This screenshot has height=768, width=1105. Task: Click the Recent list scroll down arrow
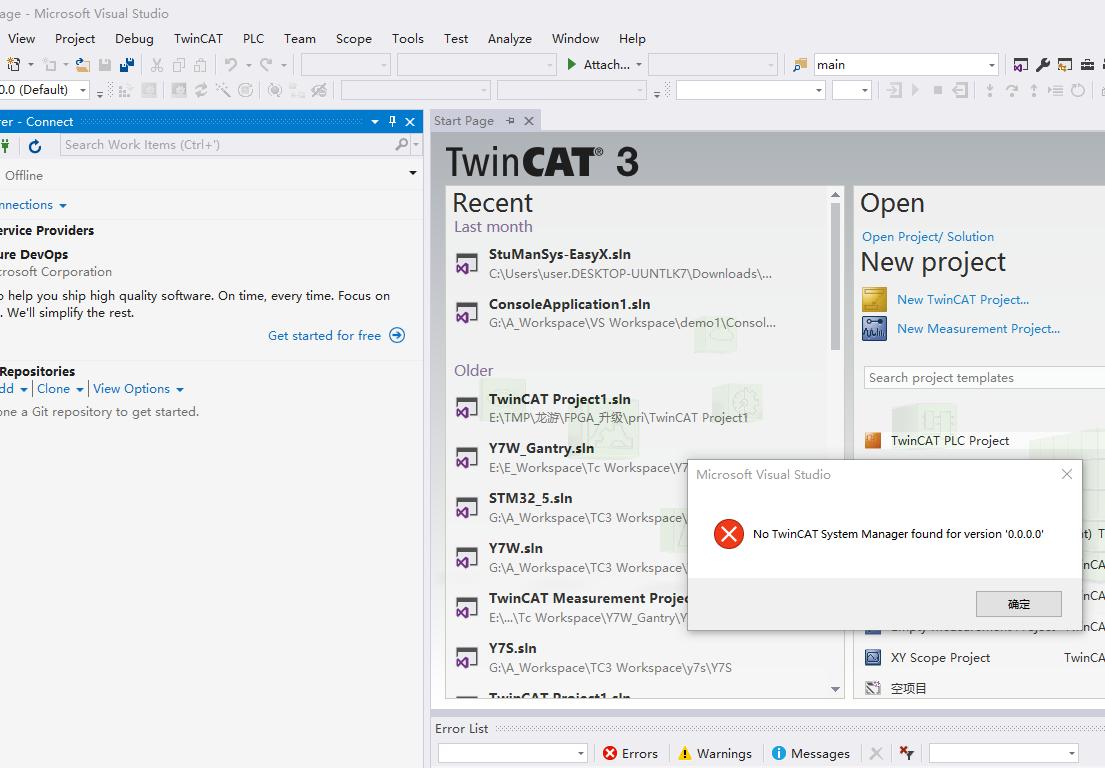pyautogui.click(x=835, y=689)
